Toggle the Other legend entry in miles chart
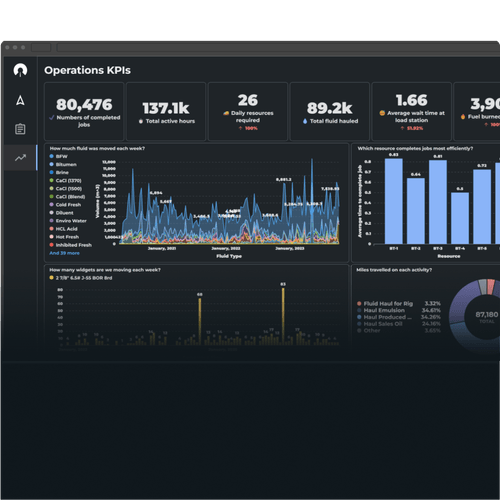This screenshot has width=500, height=500. click(x=399, y=330)
